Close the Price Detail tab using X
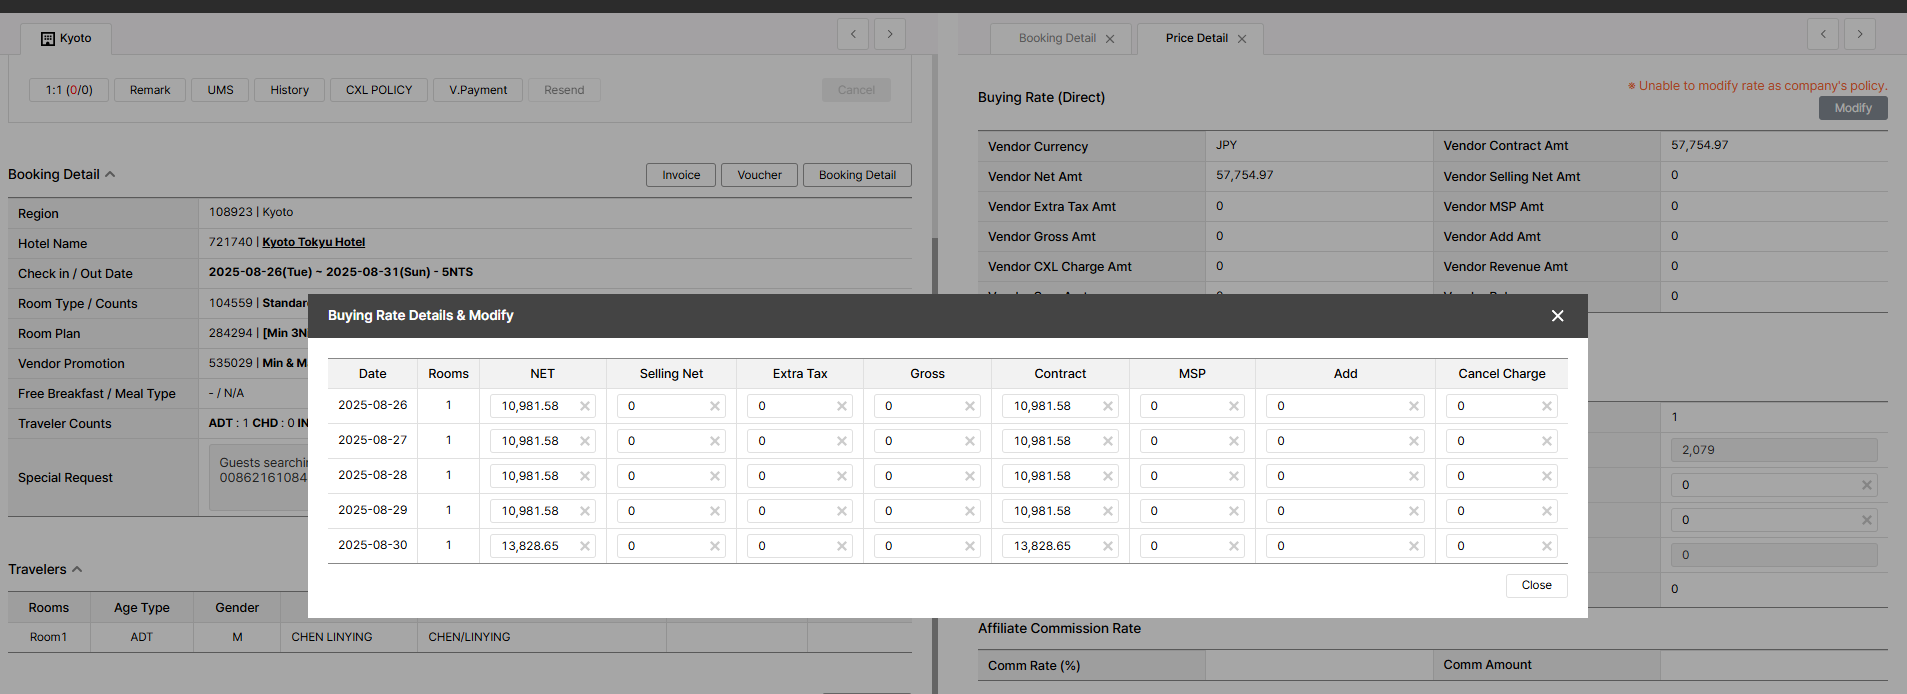 tap(1242, 39)
